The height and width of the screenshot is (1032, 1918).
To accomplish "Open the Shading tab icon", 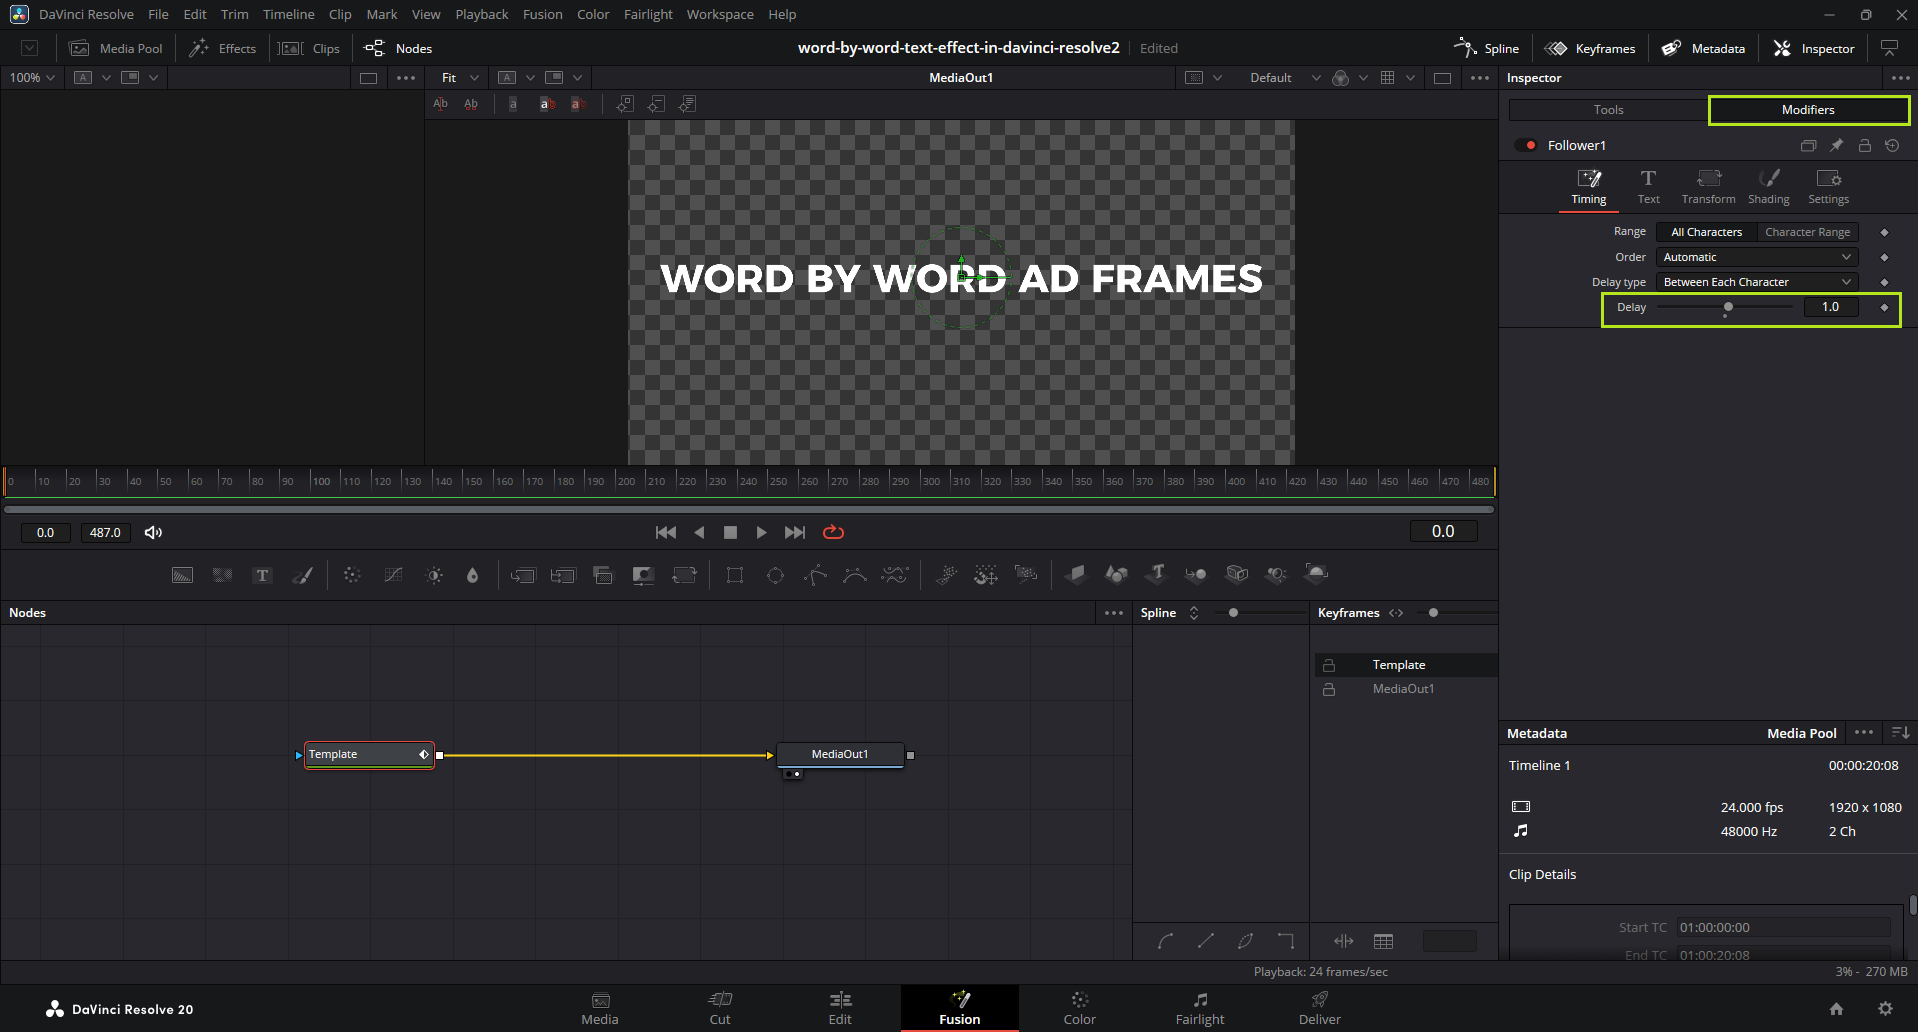I will point(1768,186).
